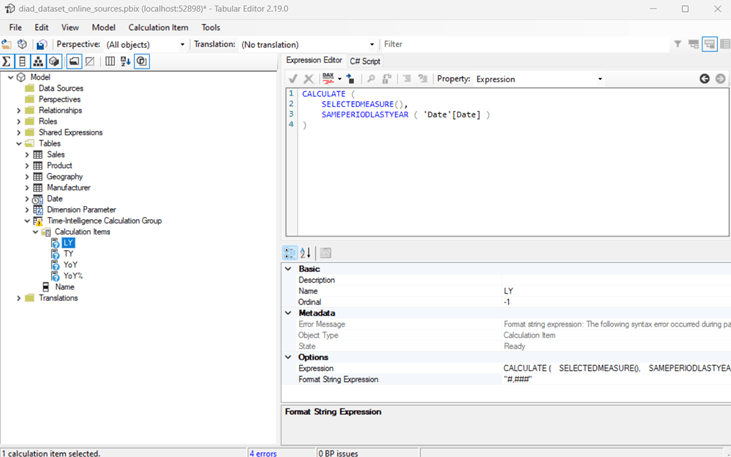Click the sort alphabetically icon in tree toolbar
Screen dimensions: 731x457
(125, 62)
